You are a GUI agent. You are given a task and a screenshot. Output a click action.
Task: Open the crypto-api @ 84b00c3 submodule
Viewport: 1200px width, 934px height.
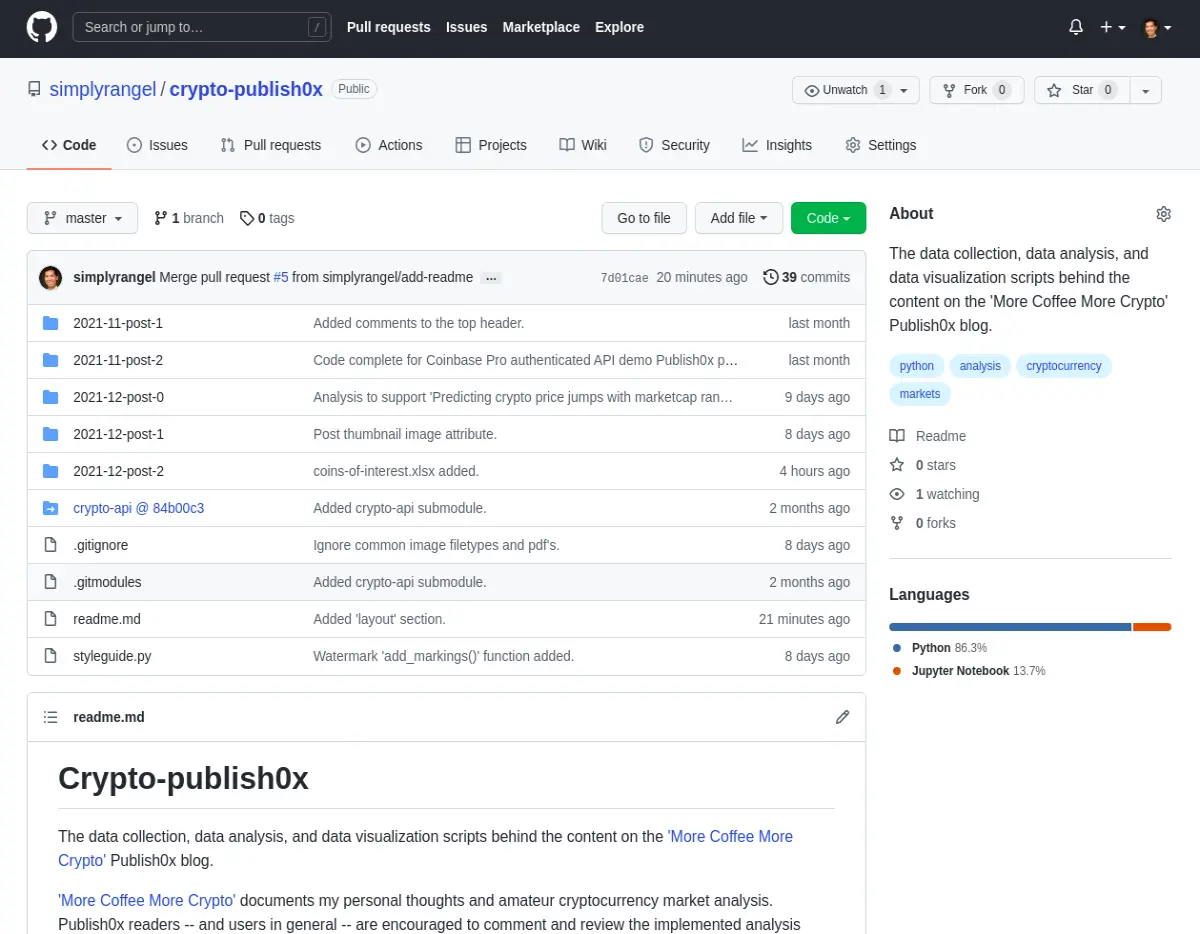coord(139,508)
